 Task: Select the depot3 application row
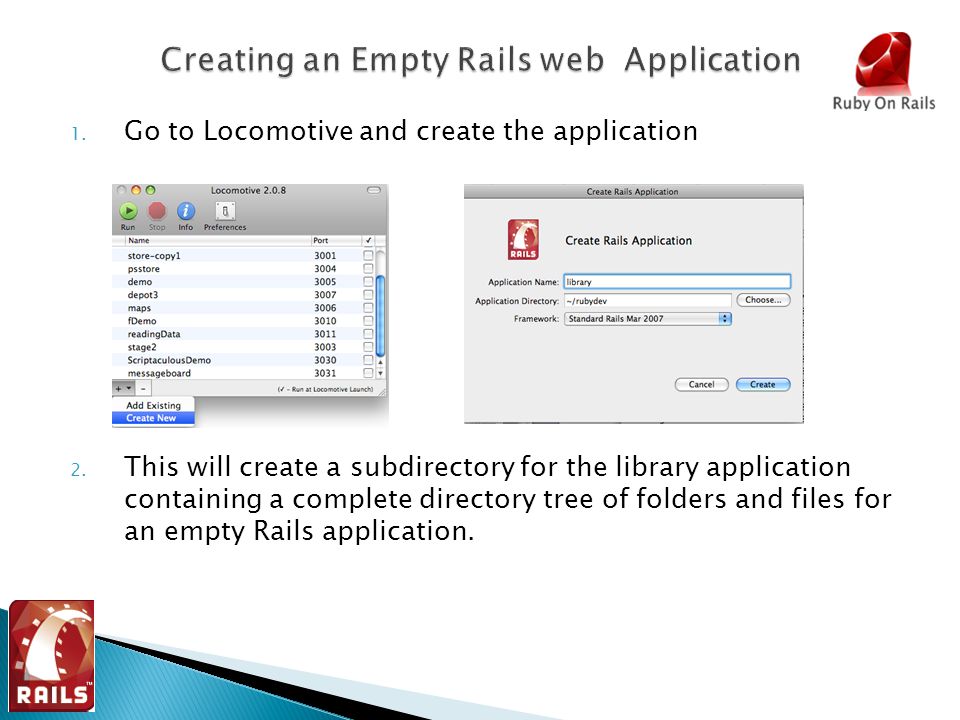tap(244, 294)
